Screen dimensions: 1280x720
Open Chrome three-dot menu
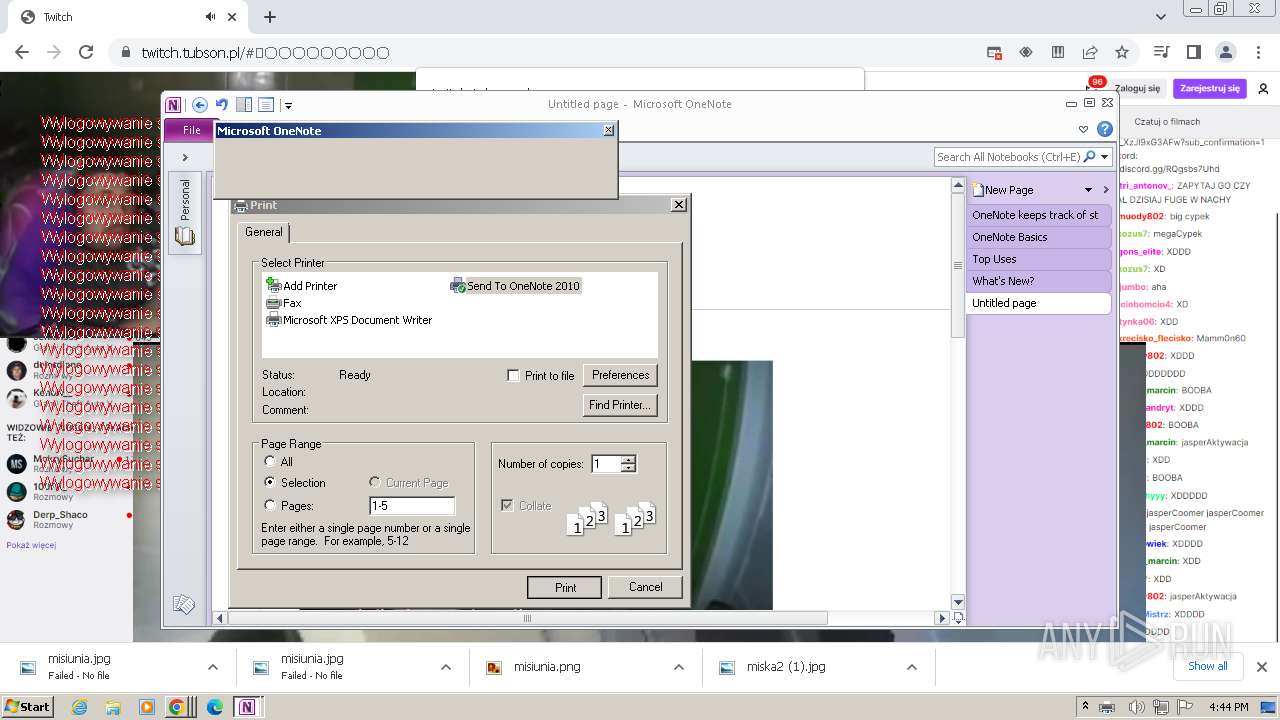click(1258, 52)
